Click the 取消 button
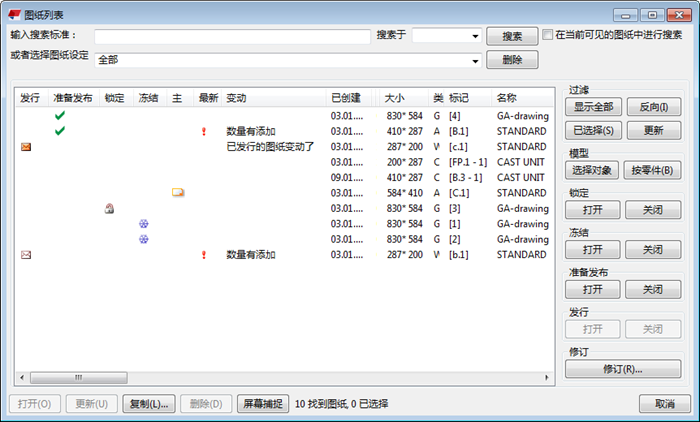This screenshot has height=422, width=700. [x=665, y=404]
